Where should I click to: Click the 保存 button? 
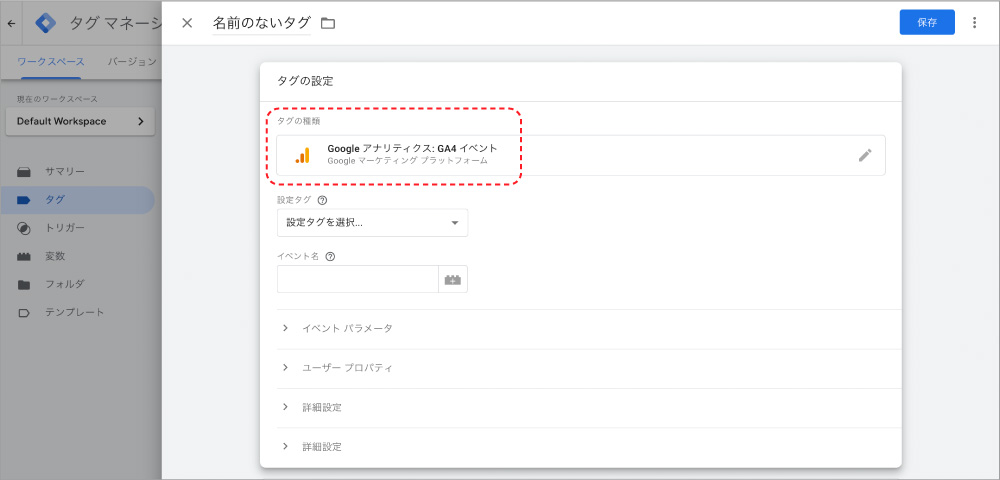[927, 22]
